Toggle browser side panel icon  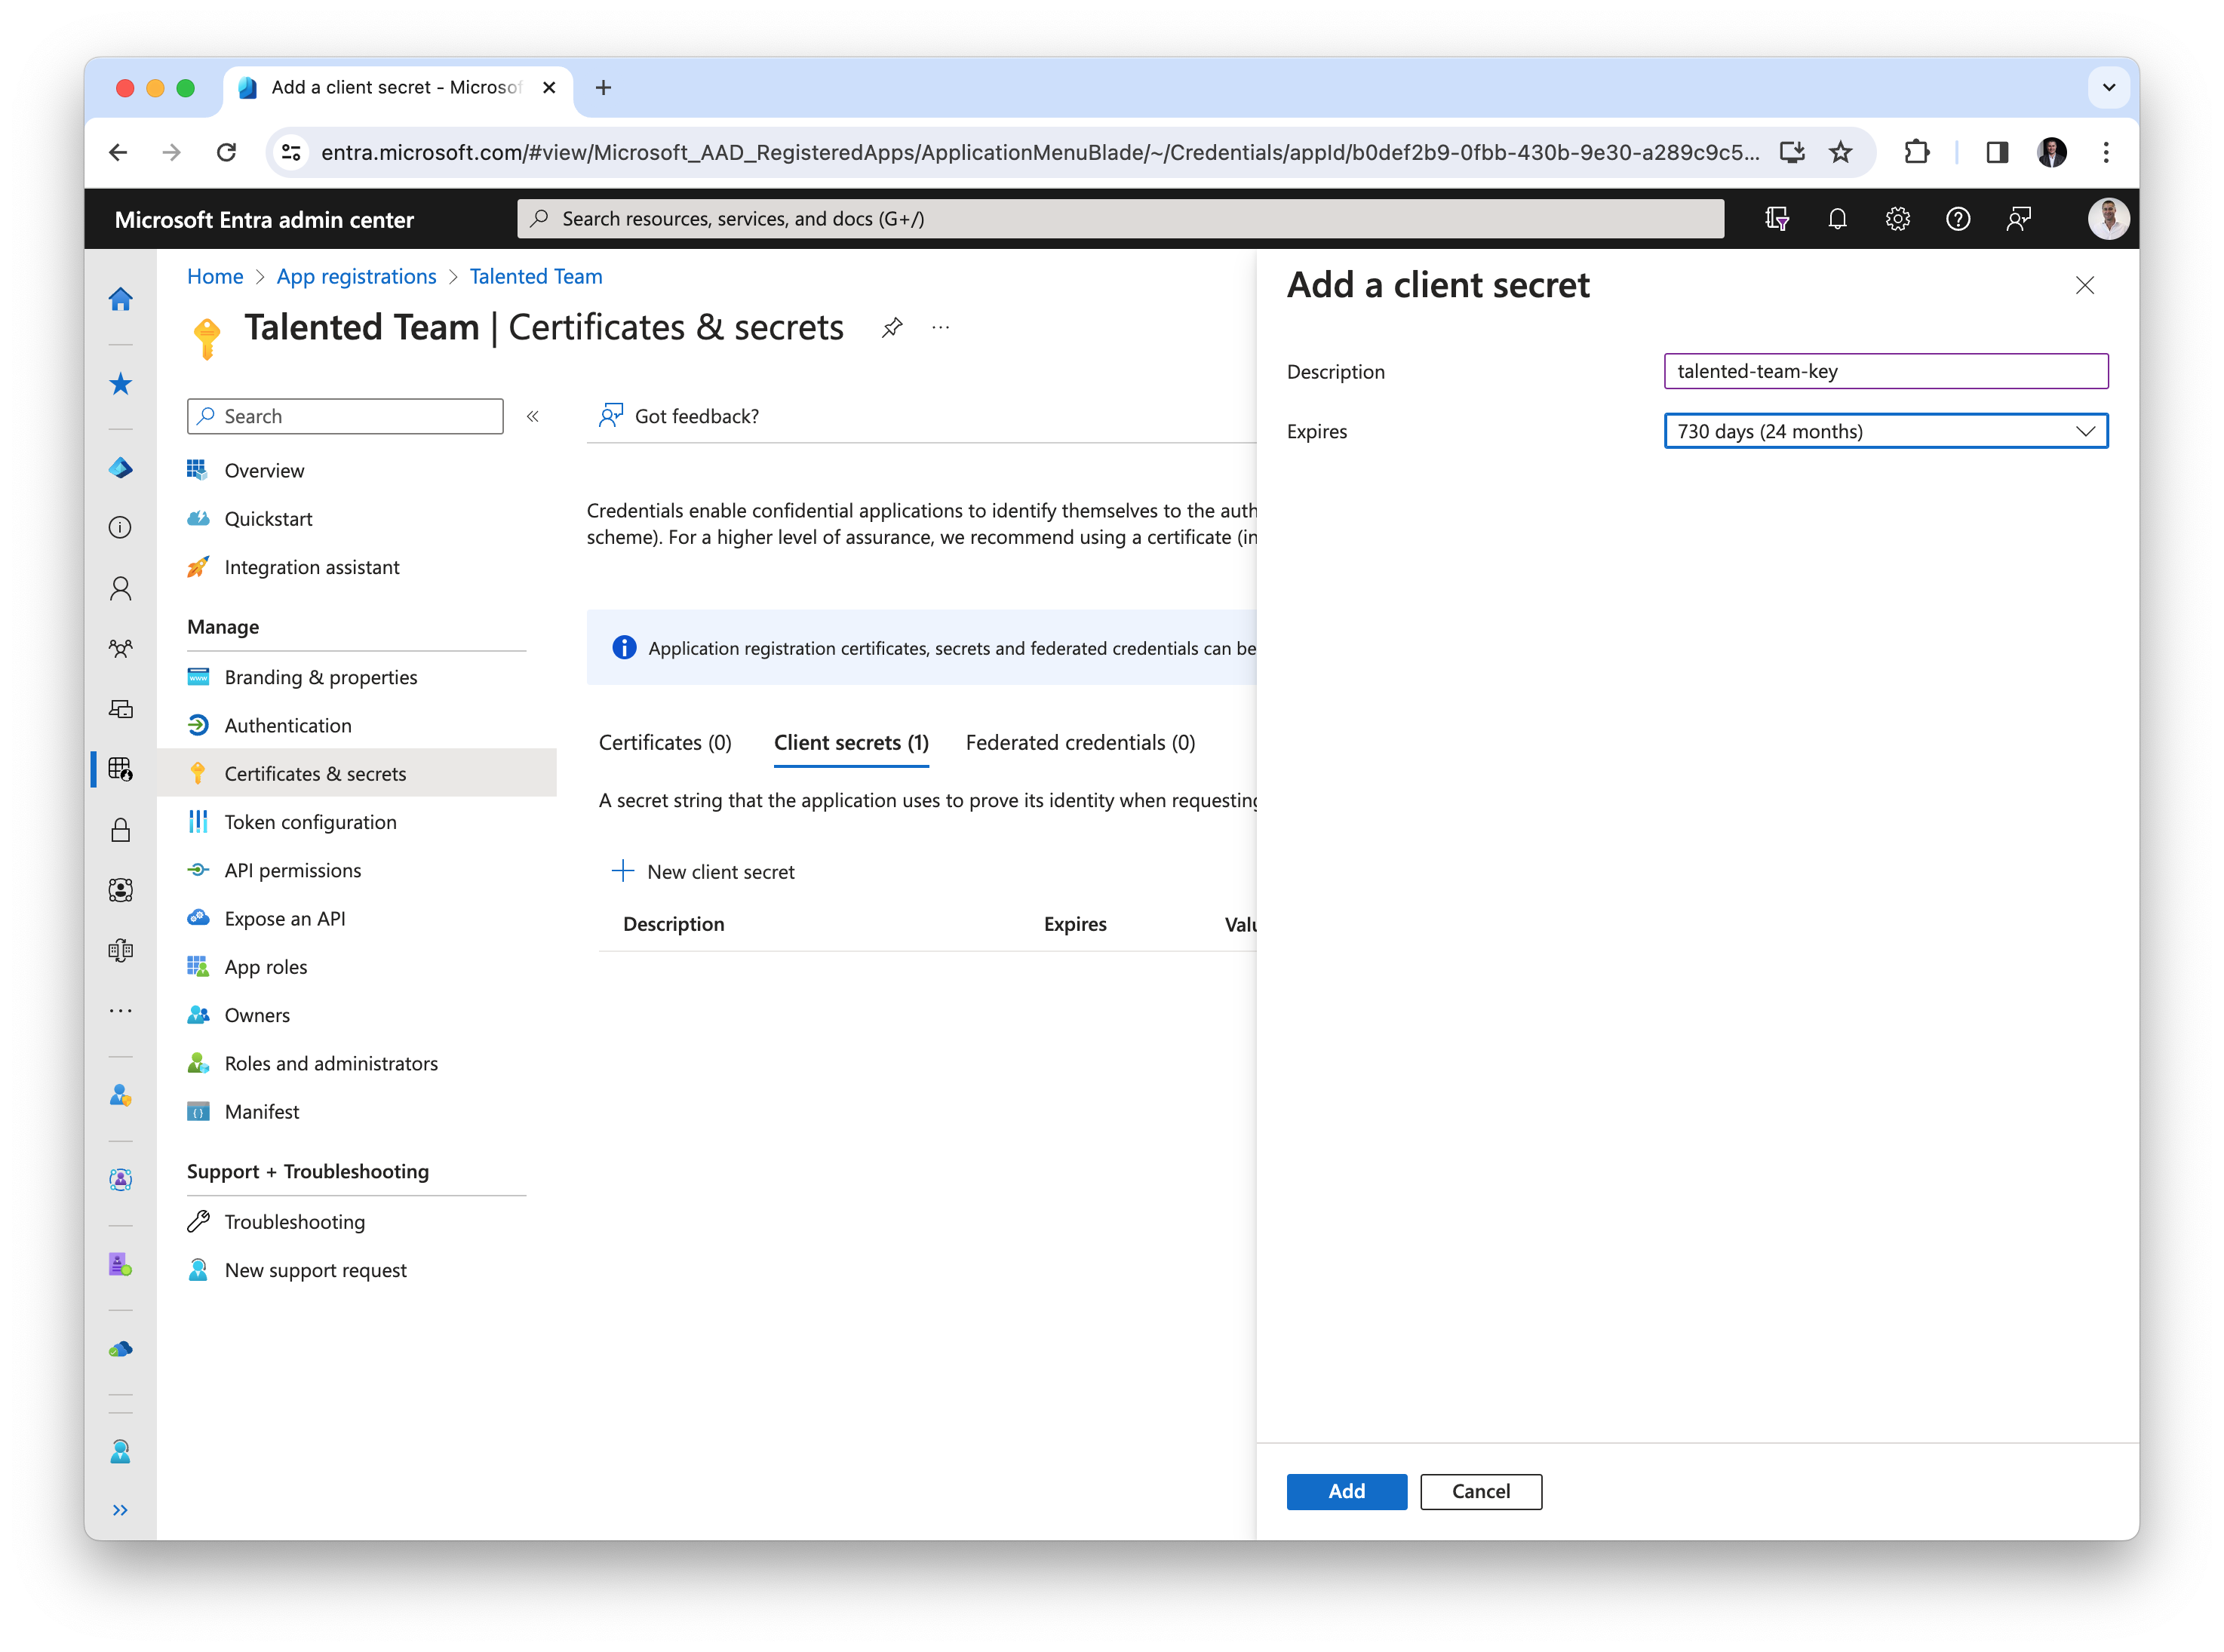[x=1997, y=152]
